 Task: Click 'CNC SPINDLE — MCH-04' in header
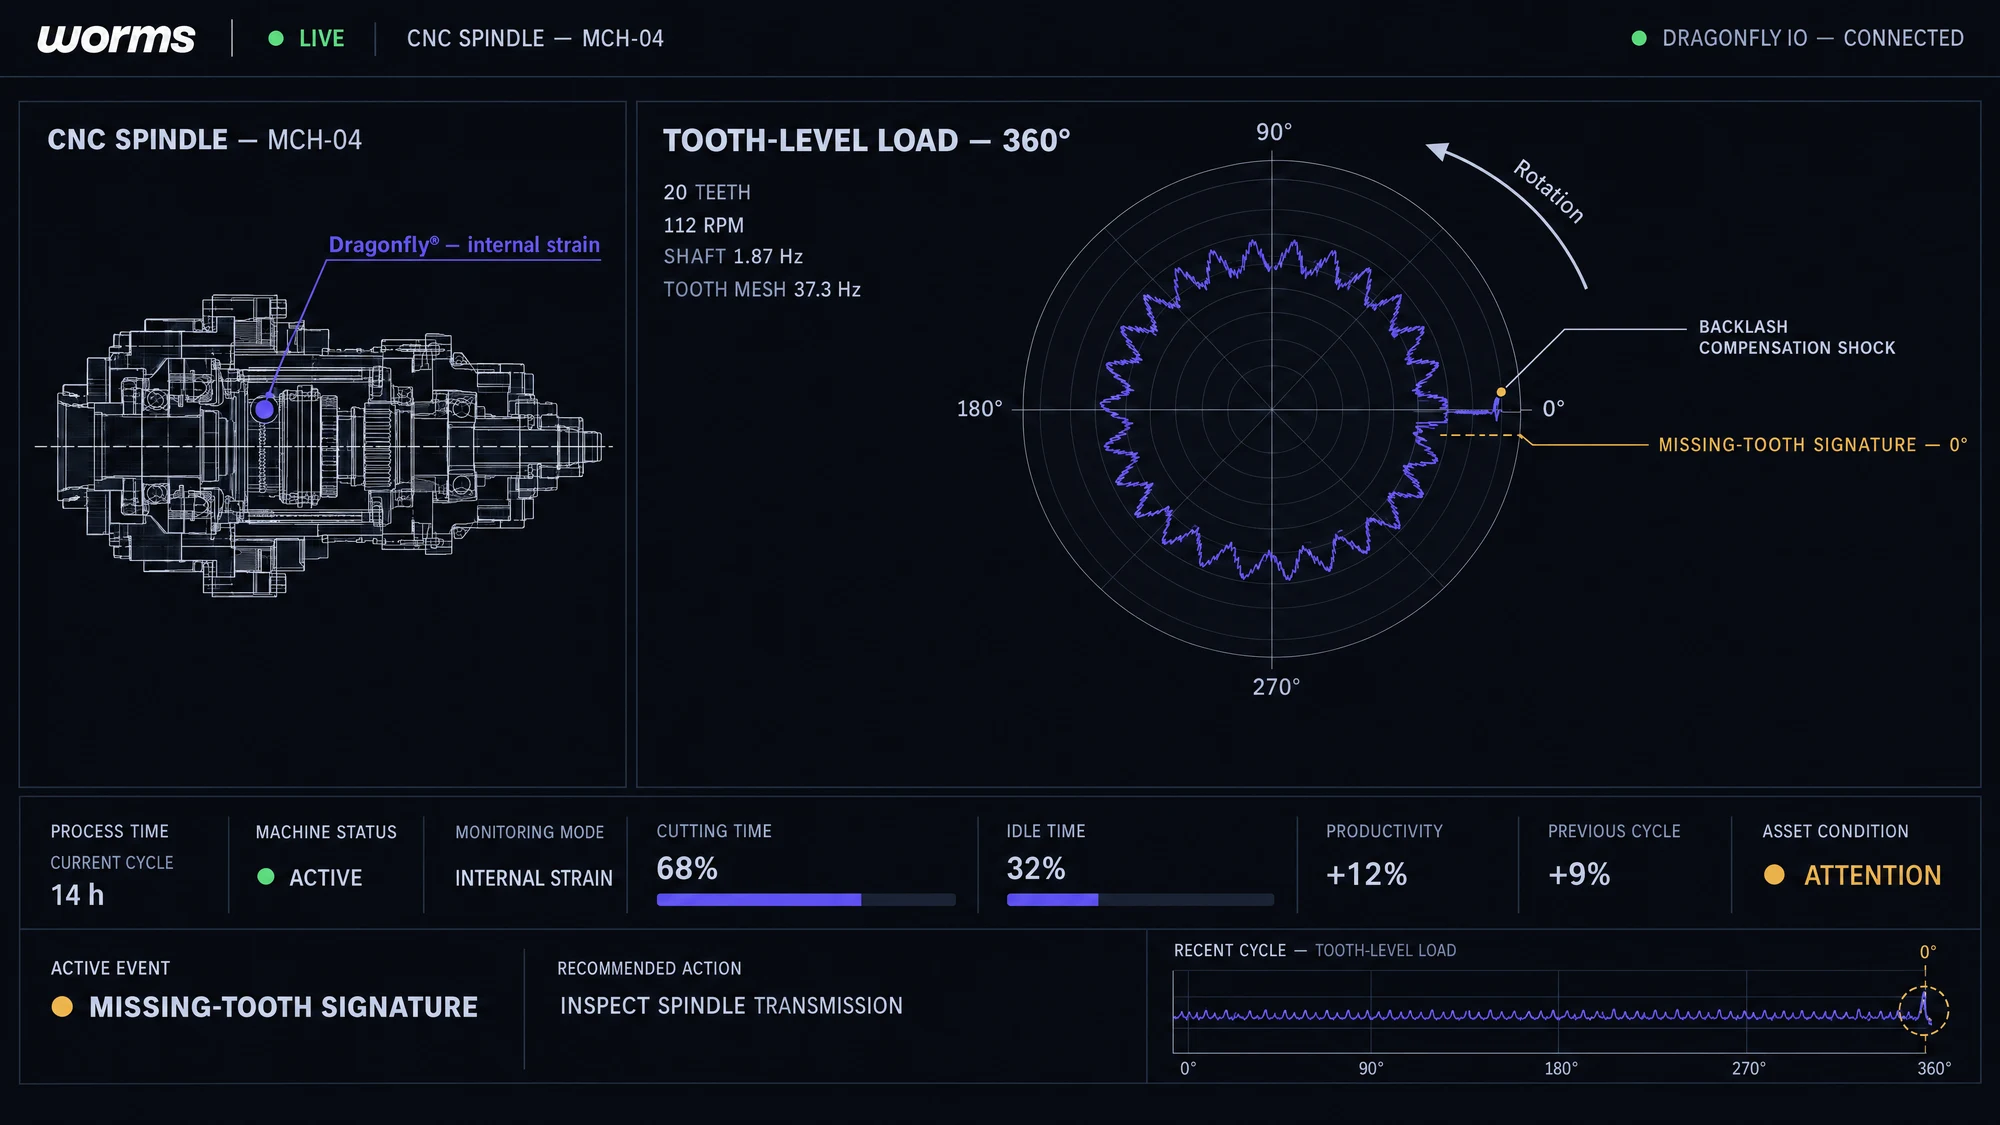(535, 39)
